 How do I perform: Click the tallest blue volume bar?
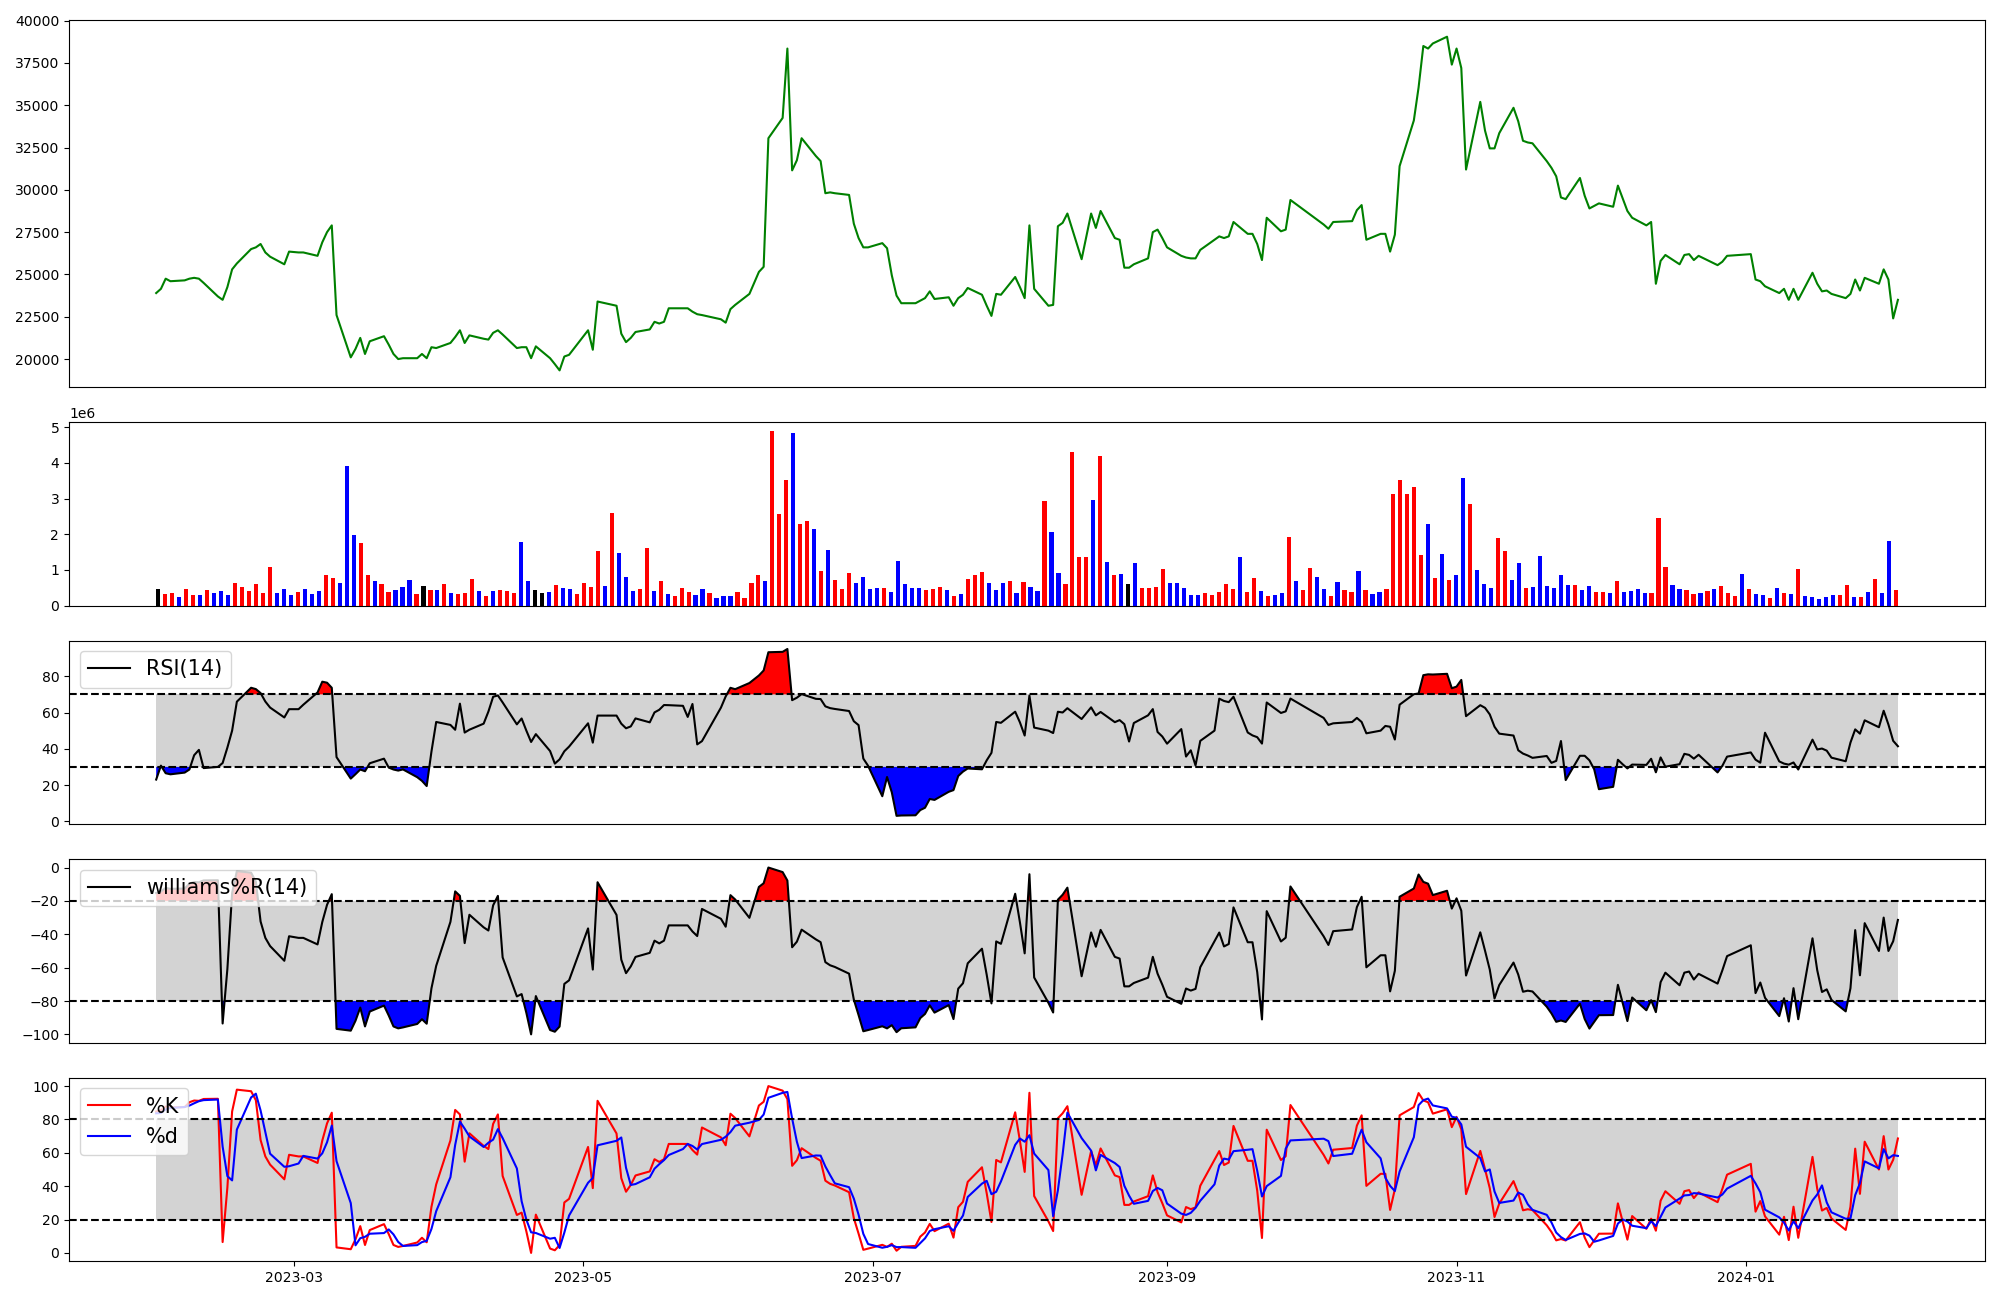(793, 520)
